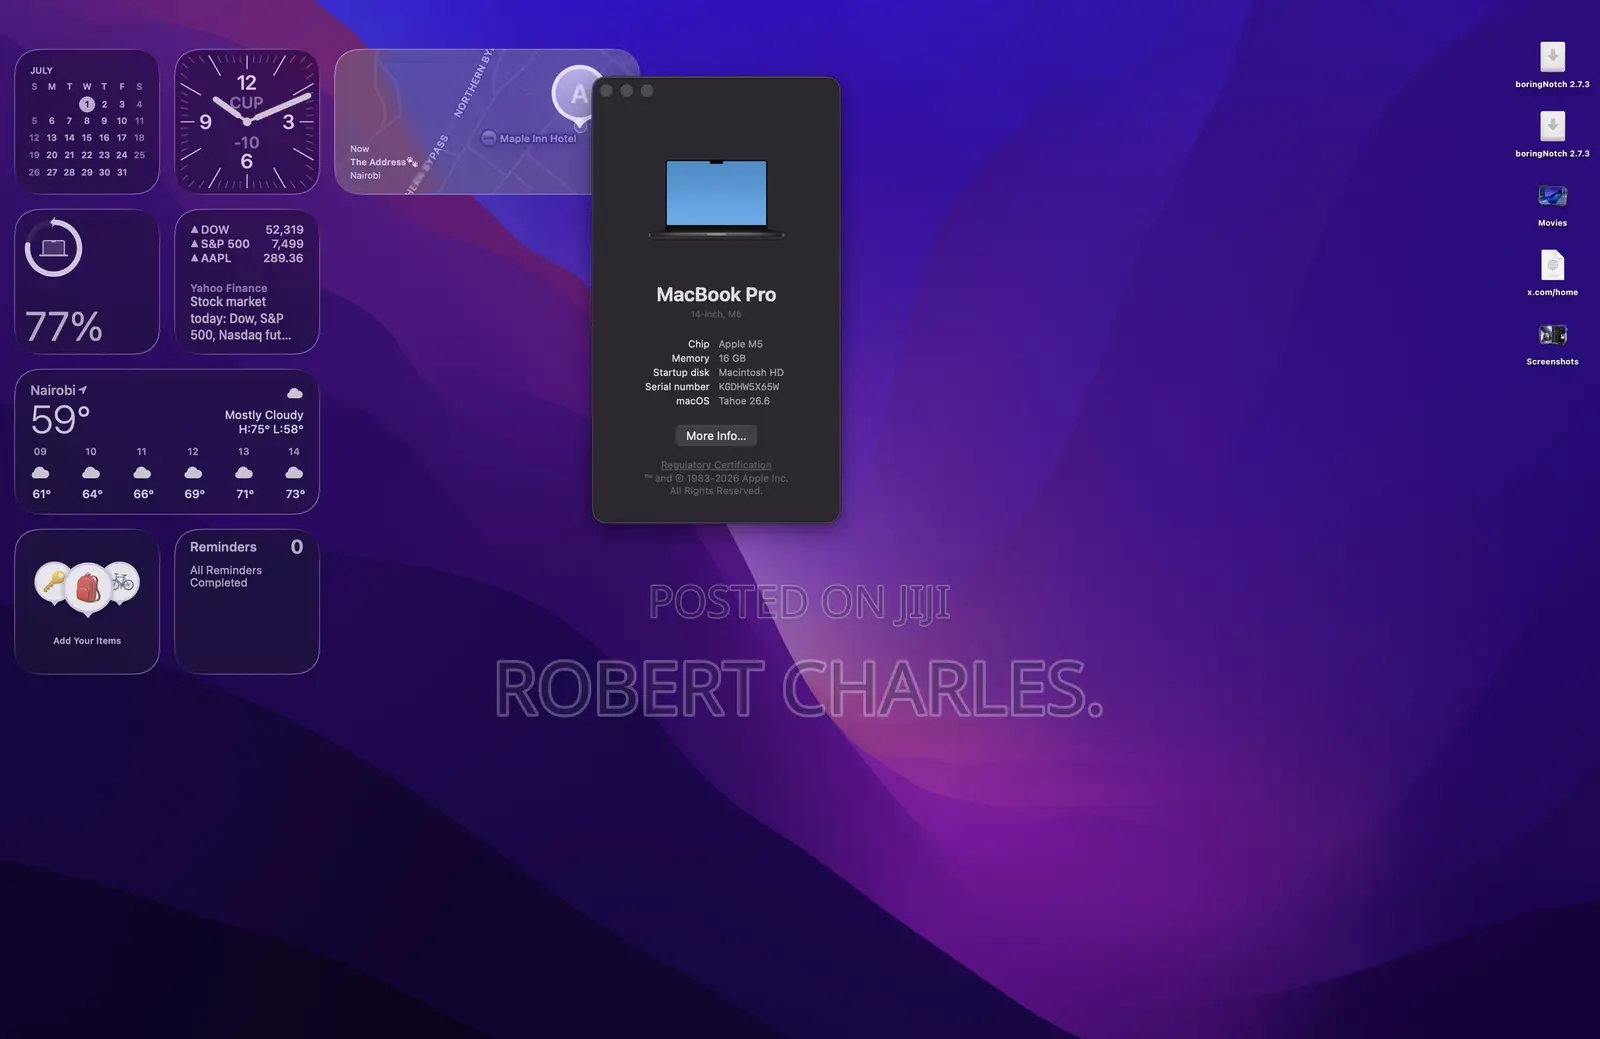Image resolution: width=1600 pixels, height=1039 pixels.
Task: Select July 15 in the calendar widget
Action: (87, 138)
